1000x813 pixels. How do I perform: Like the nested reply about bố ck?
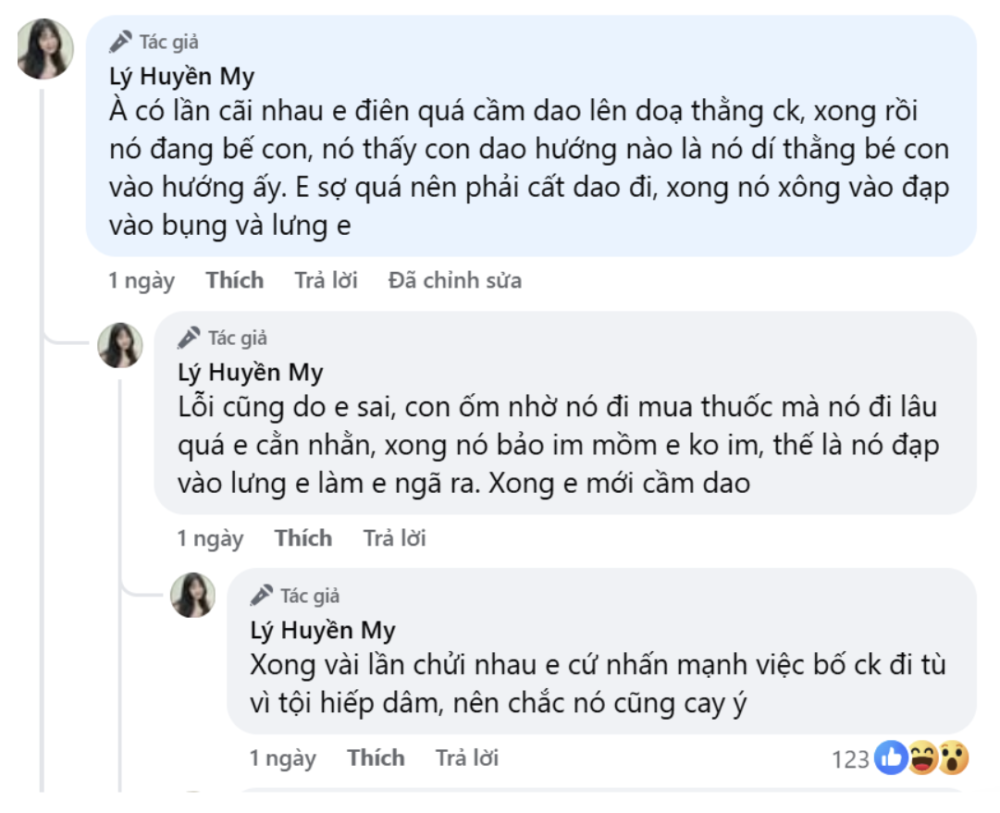point(376,759)
